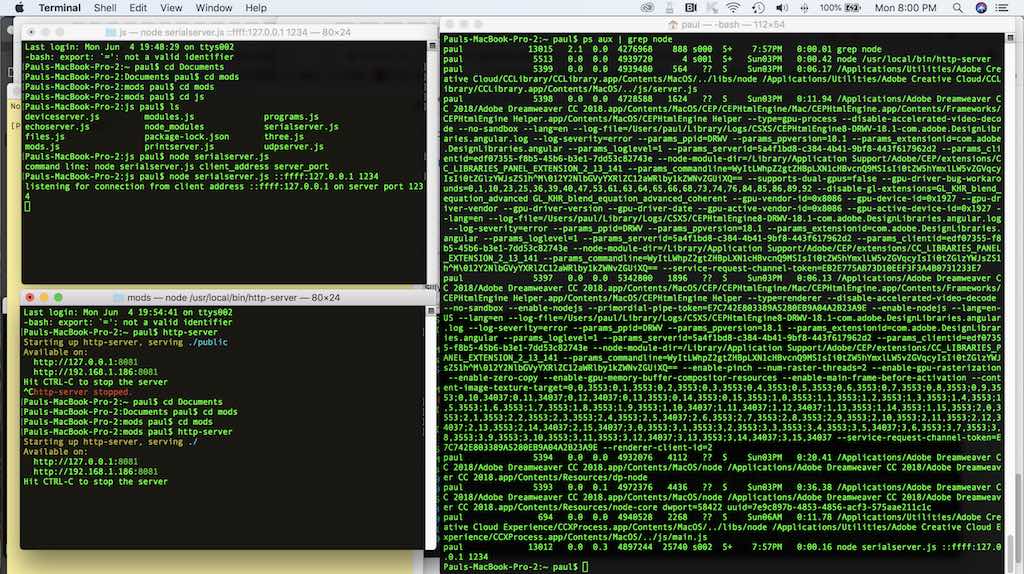
Task: Open the Edit menu
Action: tap(138, 8)
